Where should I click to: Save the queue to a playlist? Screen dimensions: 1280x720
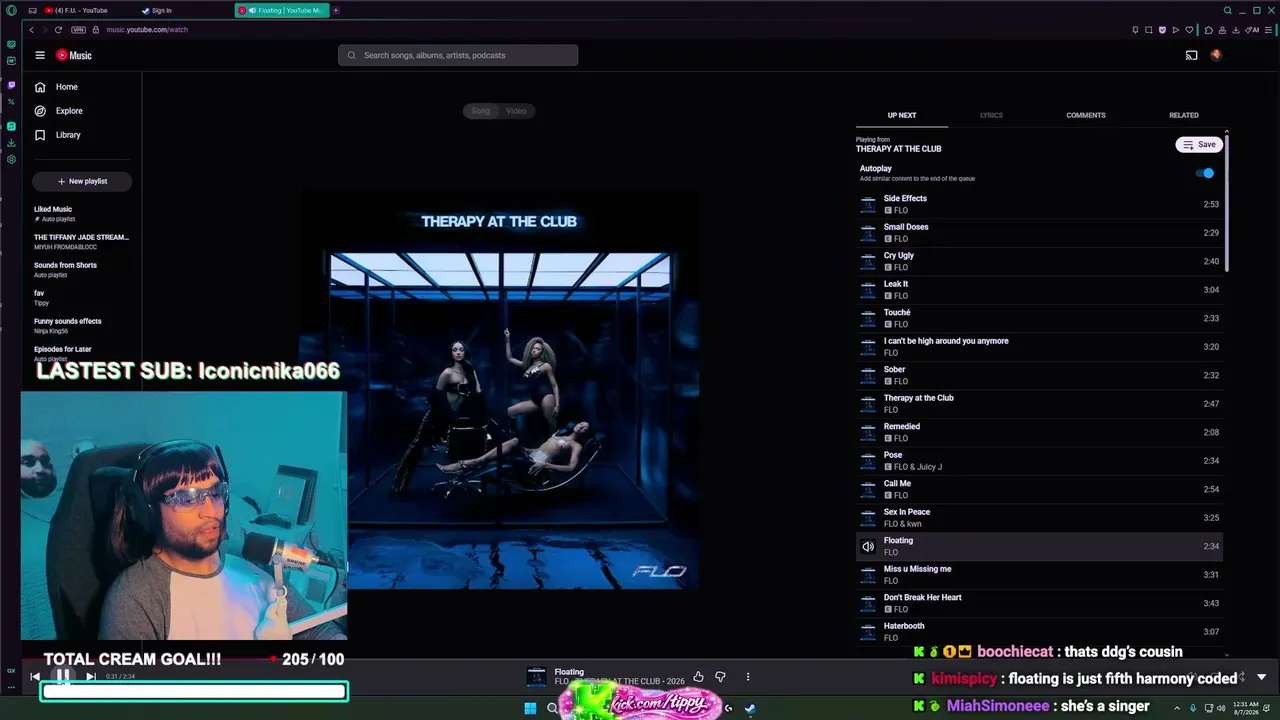coord(1199,145)
